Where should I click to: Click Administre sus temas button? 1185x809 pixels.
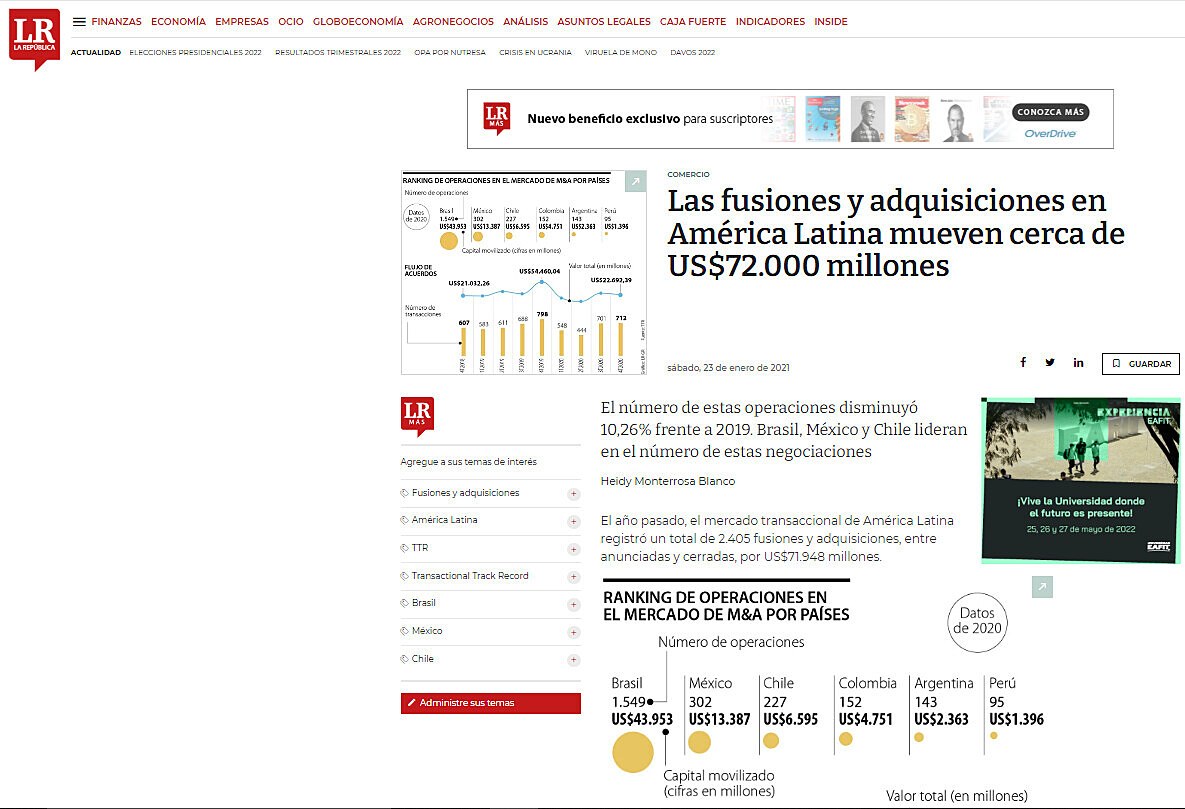[x=490, y=703]
